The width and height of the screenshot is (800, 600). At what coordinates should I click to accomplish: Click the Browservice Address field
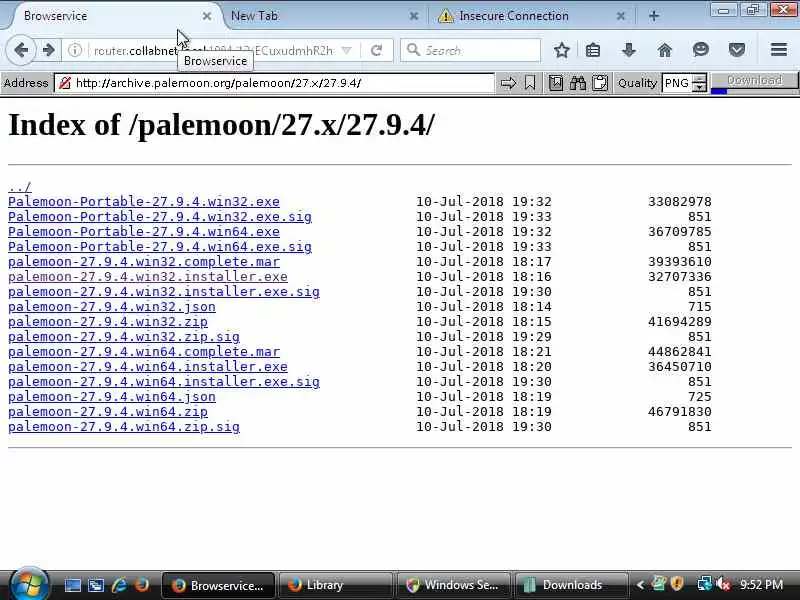coord(274,83)
